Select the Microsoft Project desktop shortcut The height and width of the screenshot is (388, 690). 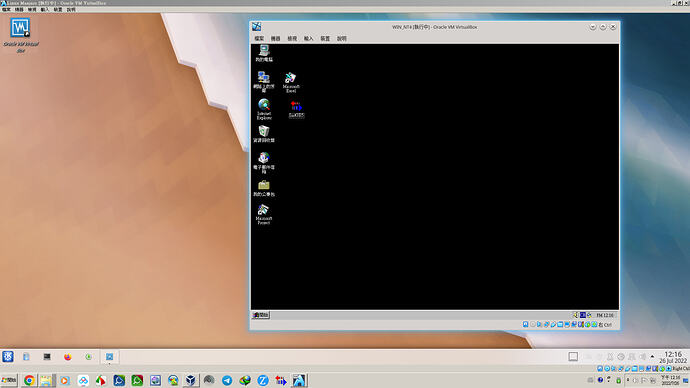click(264, 214)
